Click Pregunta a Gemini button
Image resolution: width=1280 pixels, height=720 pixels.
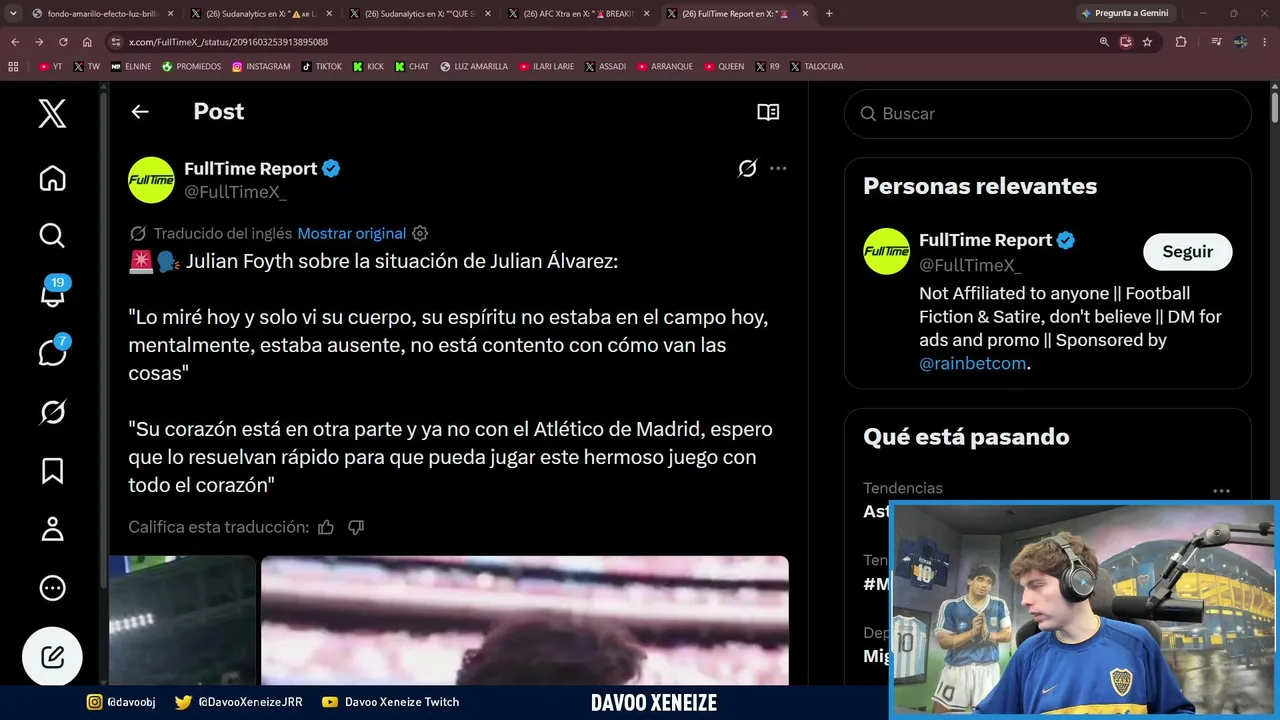point(1125,14)
